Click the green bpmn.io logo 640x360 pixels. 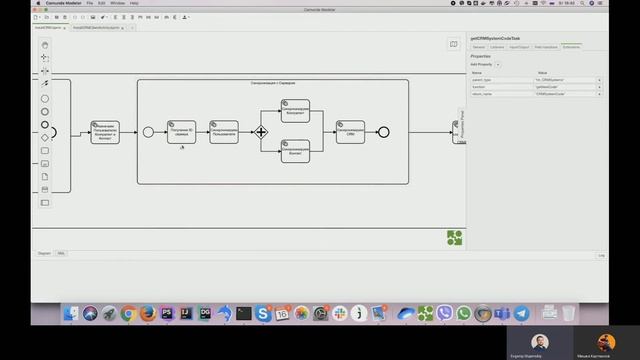click(454, 238)
